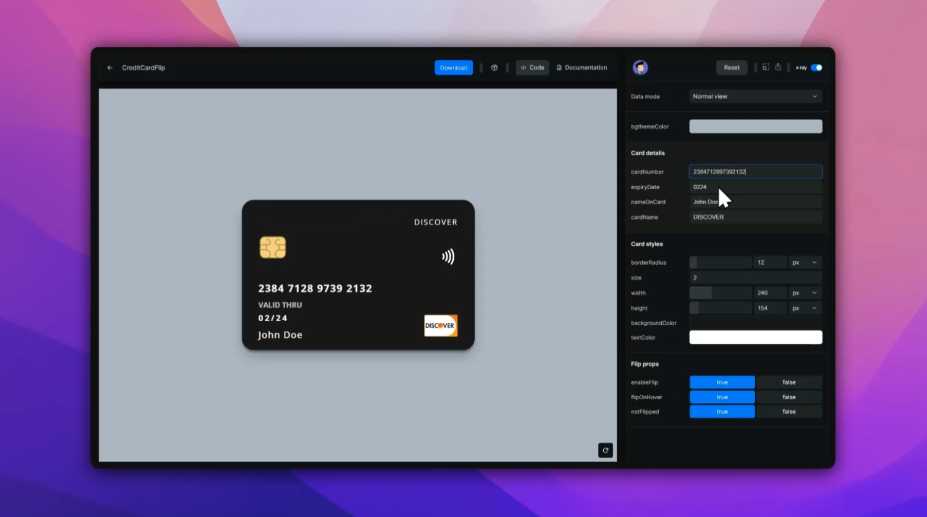Set notFlipped to true
This screenshot has height=517, width=927.
pos(722,412)
